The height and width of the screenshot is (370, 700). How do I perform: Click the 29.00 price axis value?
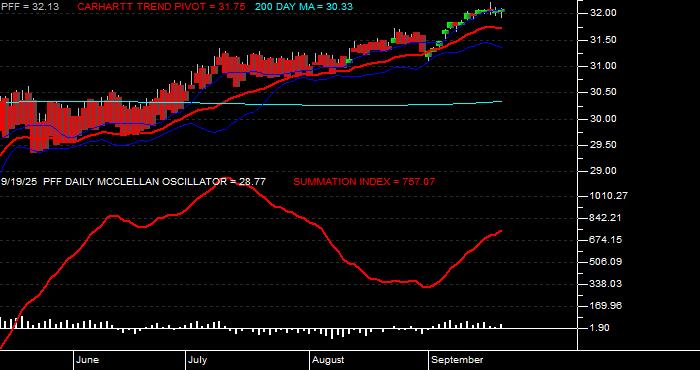pyautogui.click(x=604, y=171)
